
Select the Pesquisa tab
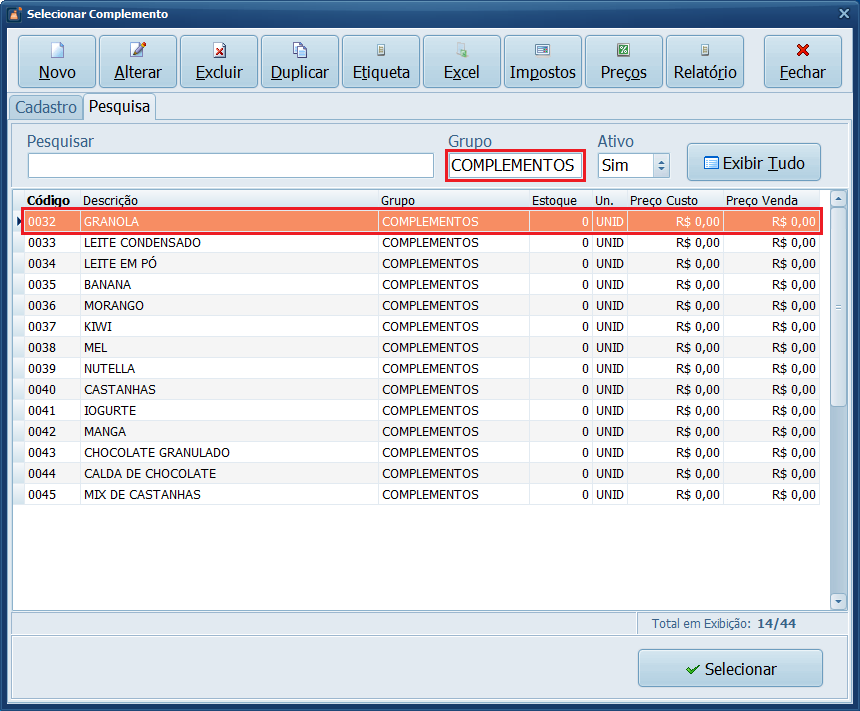119,107
